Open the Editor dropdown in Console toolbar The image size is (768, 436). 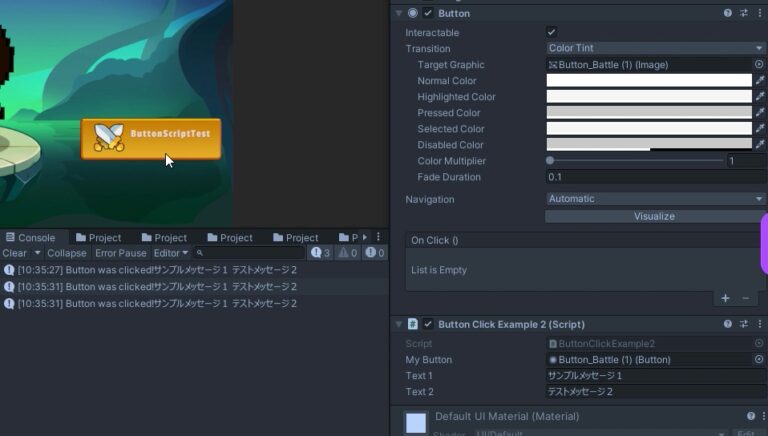tap(170, 253)
